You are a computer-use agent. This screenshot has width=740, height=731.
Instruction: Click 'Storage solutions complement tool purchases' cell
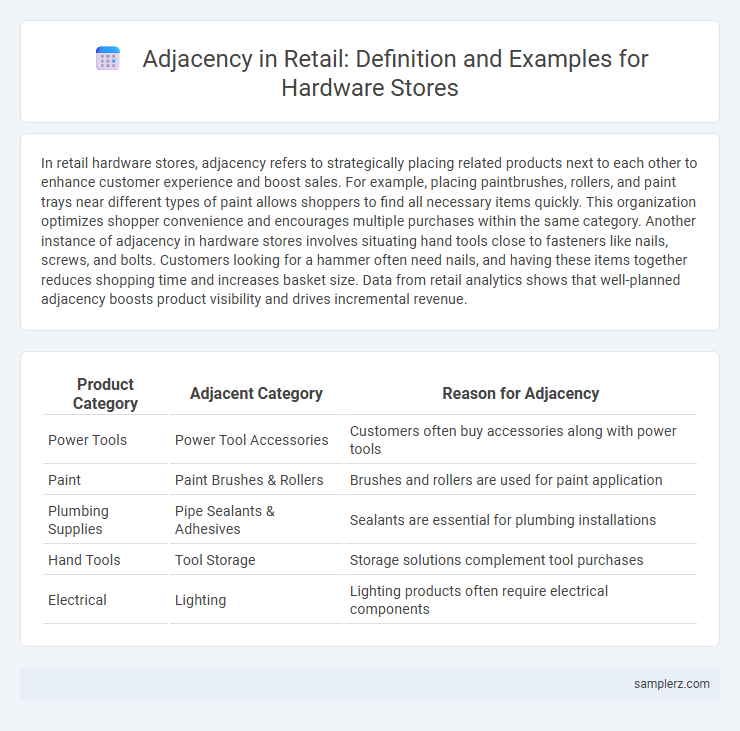[521, 560]
